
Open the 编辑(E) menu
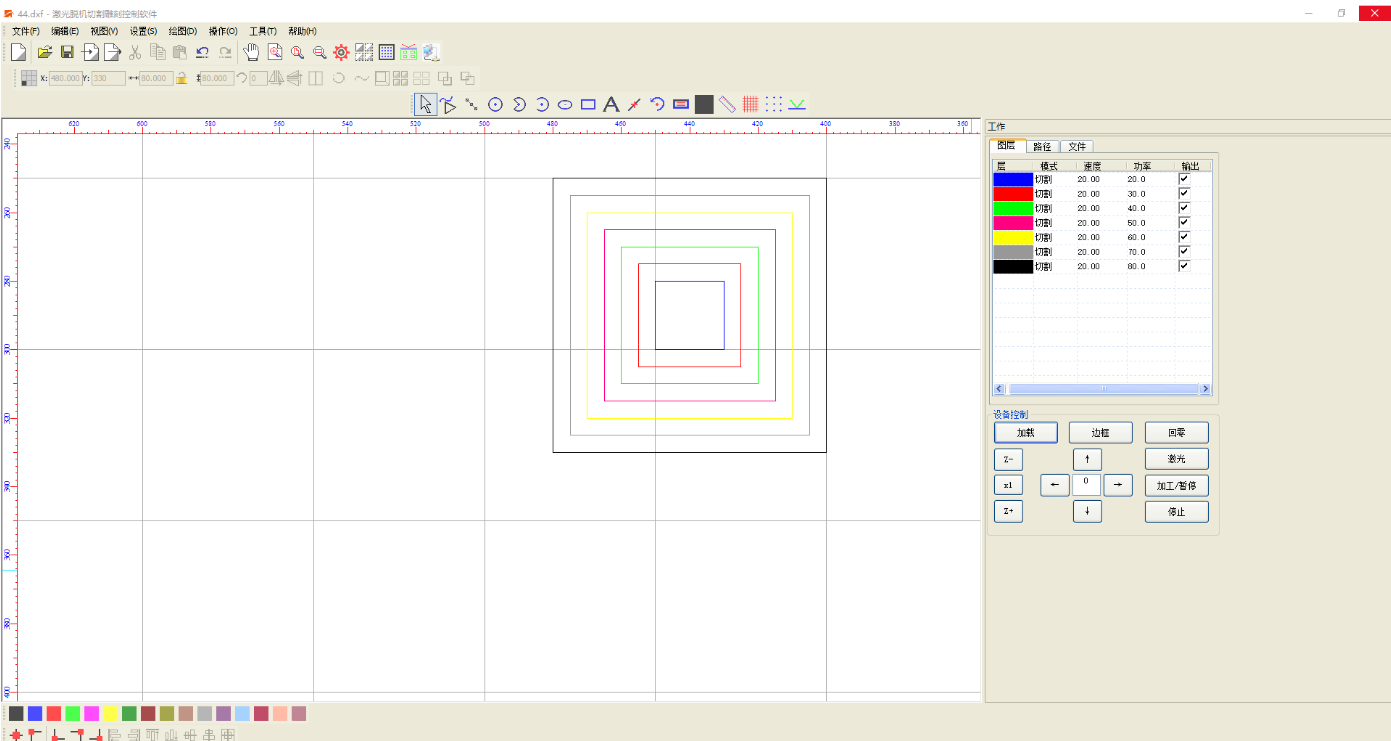[x=65, y=31]
